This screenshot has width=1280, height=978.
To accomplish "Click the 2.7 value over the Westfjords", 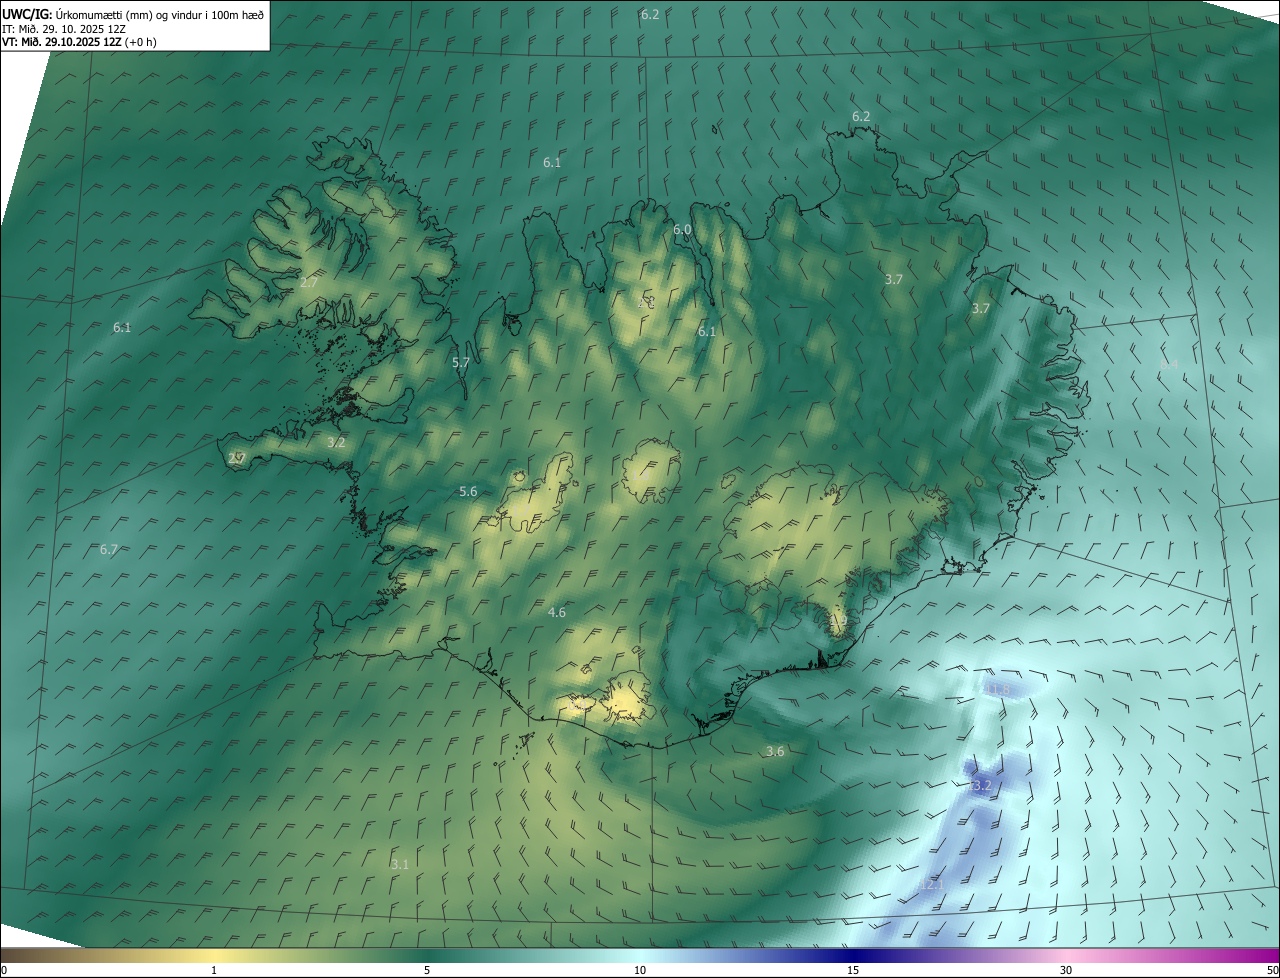I will click(309, 283).
